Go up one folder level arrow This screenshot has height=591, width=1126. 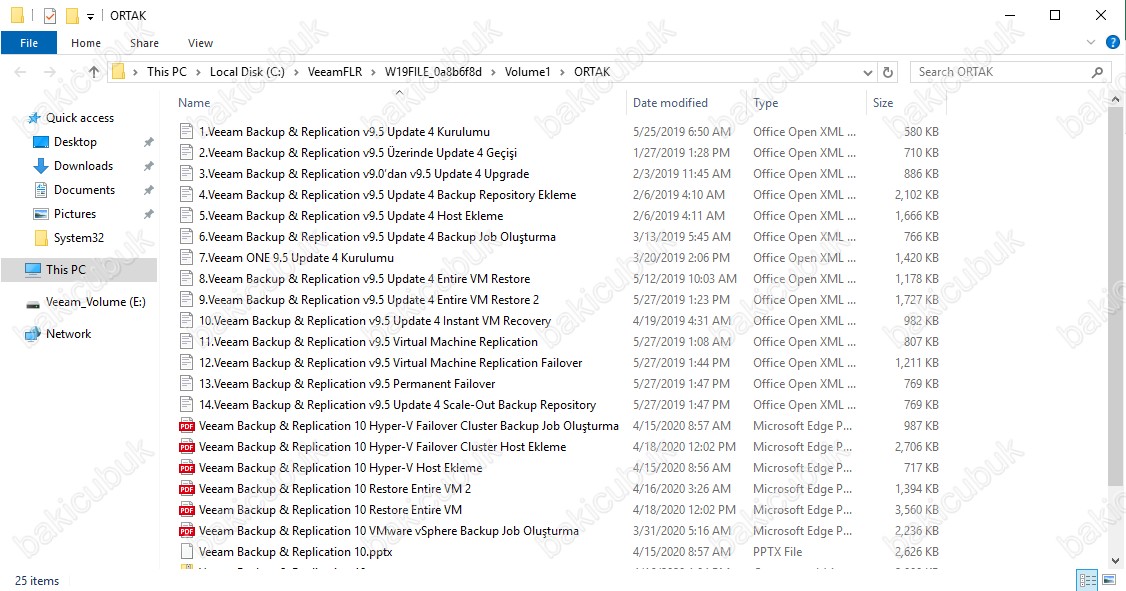(x=94, y=72)
